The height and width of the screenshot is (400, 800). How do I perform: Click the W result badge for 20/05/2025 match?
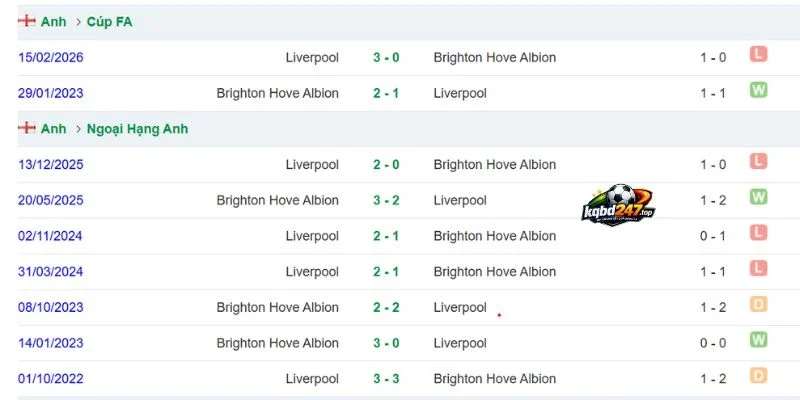tap(758, 197)
